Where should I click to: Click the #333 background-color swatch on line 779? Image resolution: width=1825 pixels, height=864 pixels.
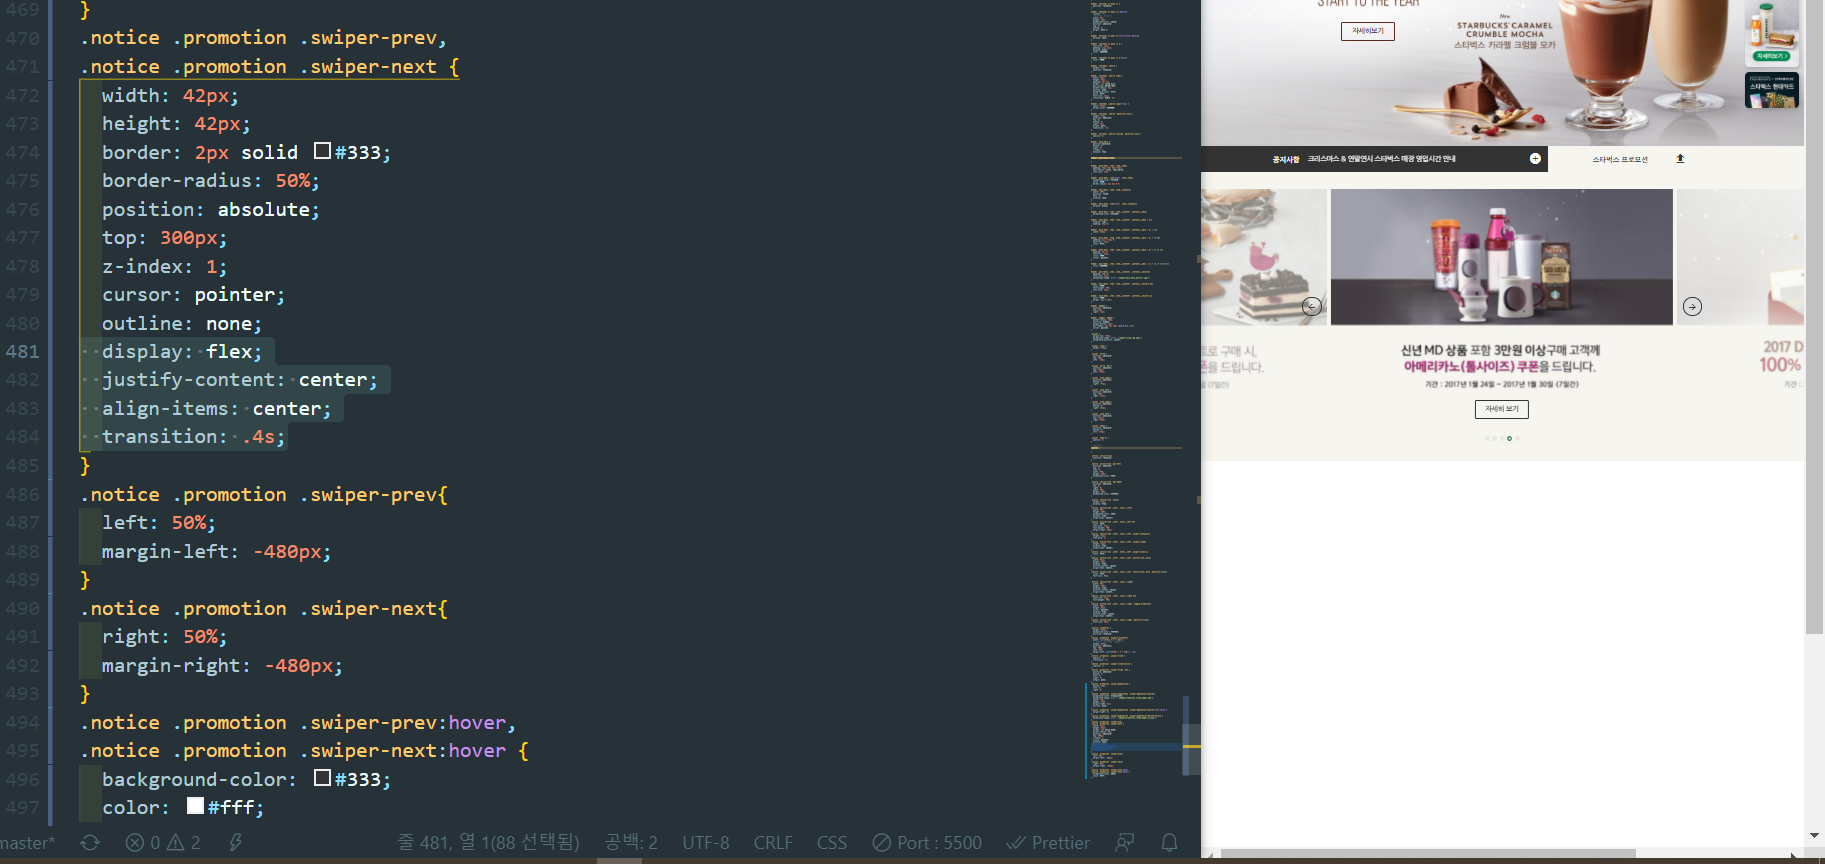click(x=322, y=778)
